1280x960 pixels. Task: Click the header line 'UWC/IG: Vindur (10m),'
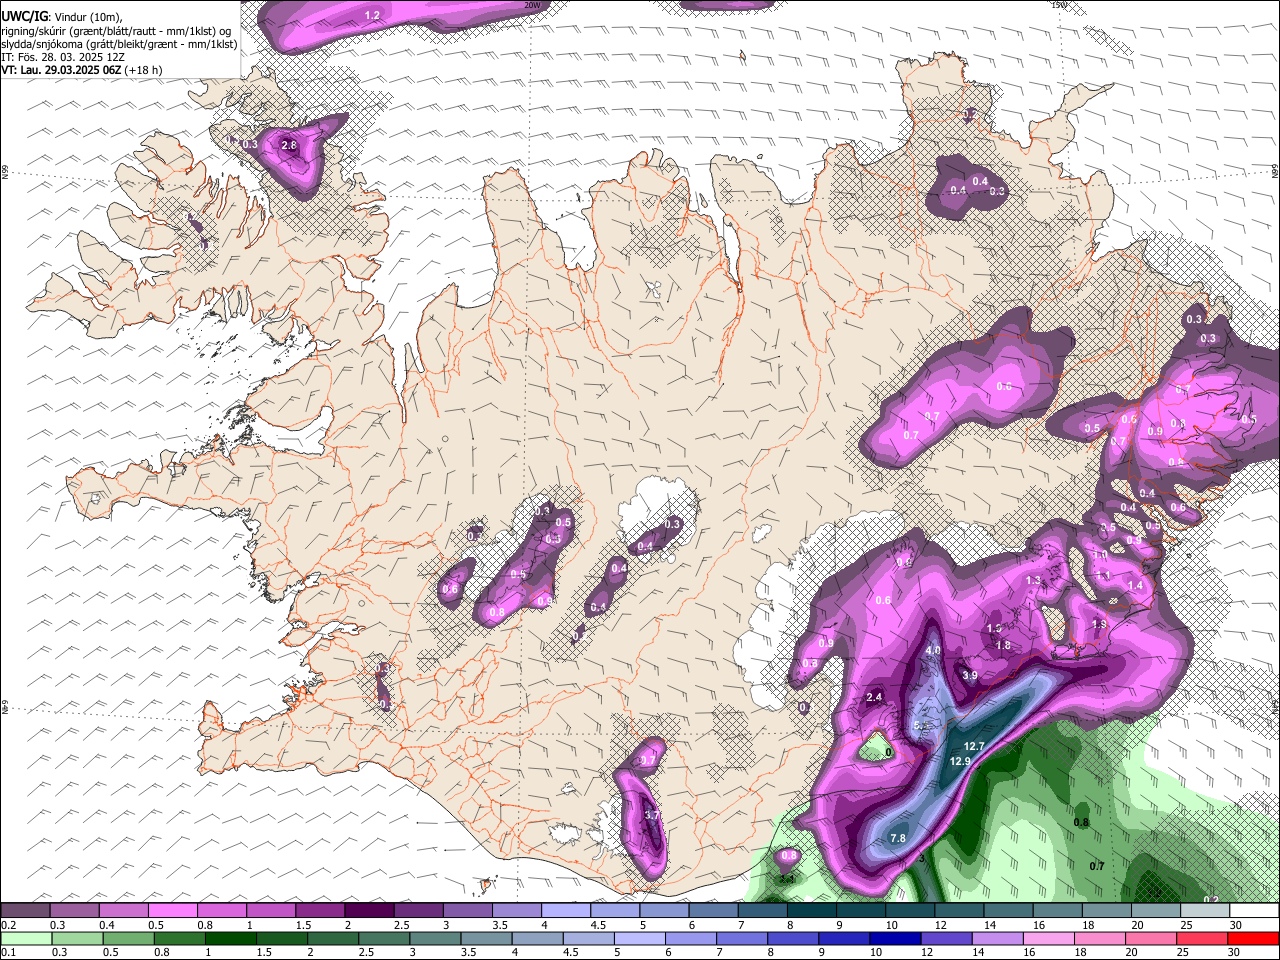pos(62,16)
